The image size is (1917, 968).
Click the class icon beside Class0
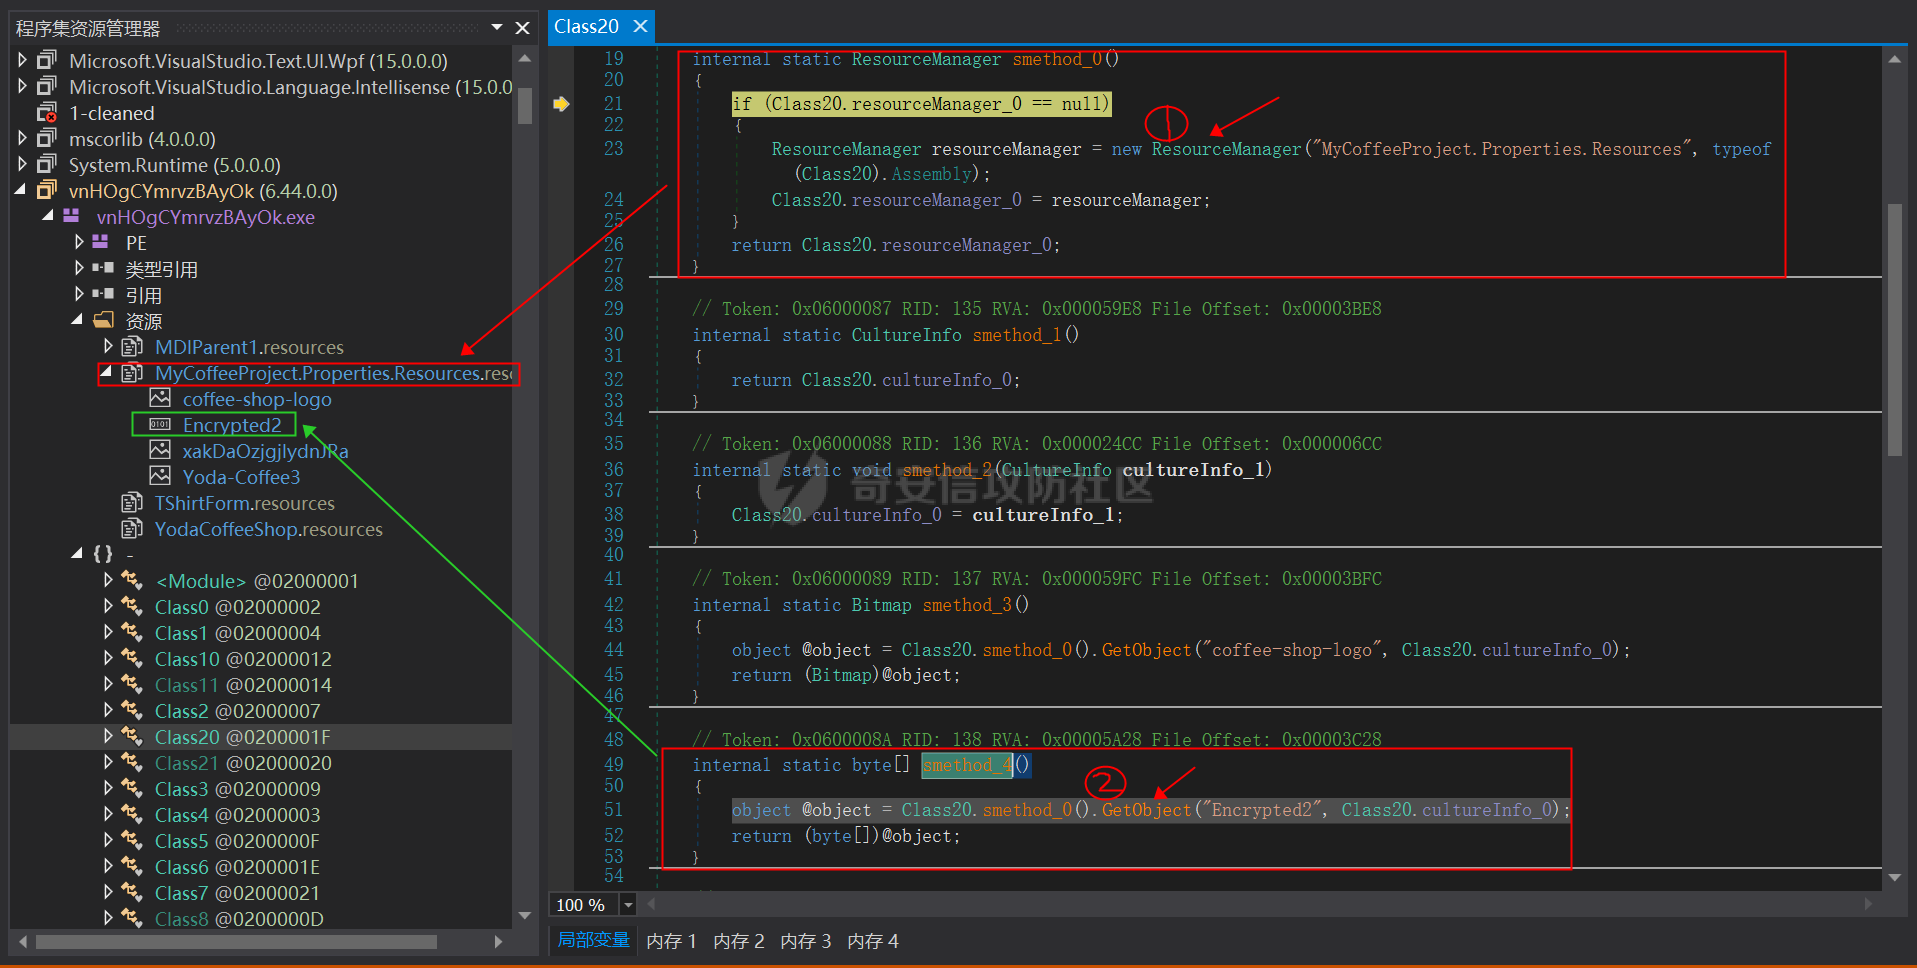click(x=131, y=606)
